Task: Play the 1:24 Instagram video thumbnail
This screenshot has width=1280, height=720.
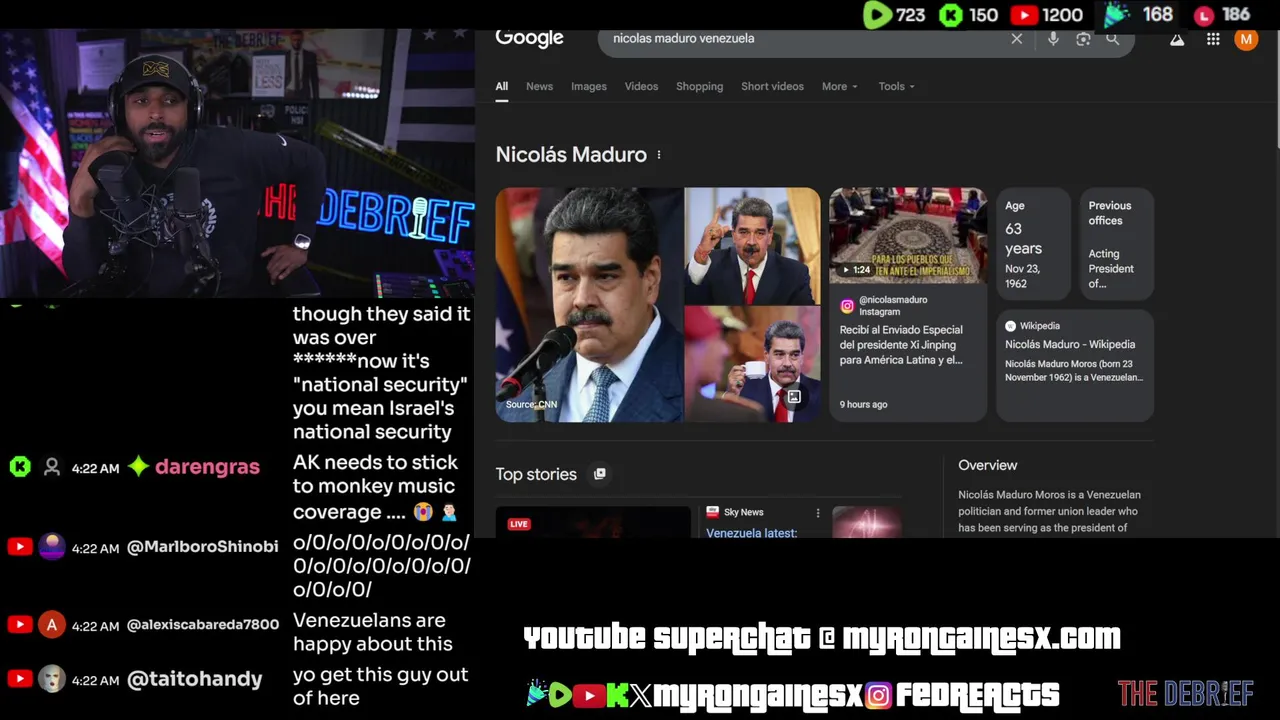Action: pyautogui.click(x=908, y=234)
